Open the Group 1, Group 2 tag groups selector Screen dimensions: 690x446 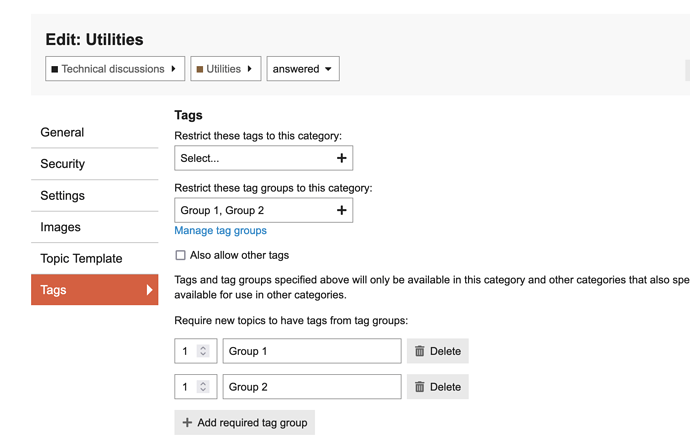tap(264, 210)
